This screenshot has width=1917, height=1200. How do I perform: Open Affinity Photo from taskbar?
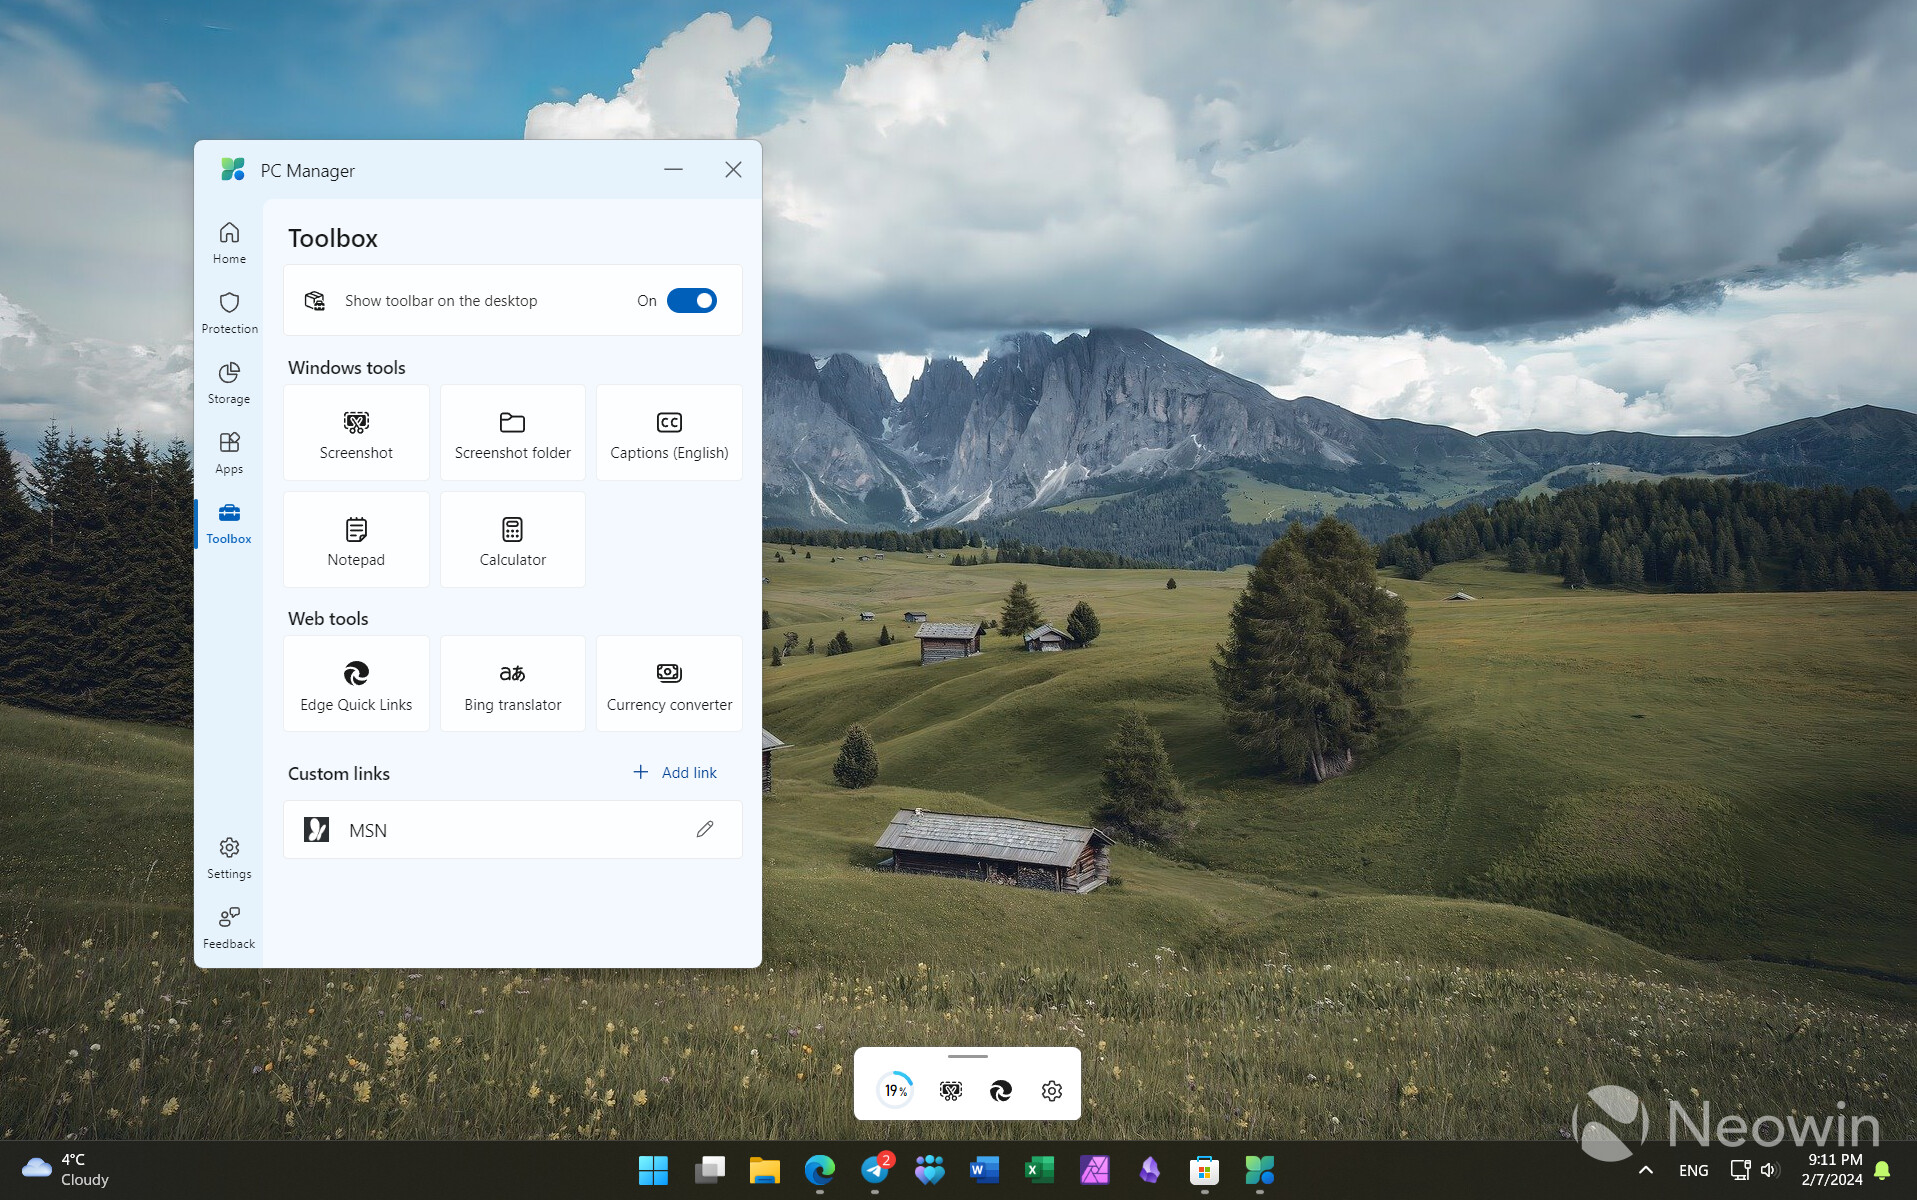1094,1170
